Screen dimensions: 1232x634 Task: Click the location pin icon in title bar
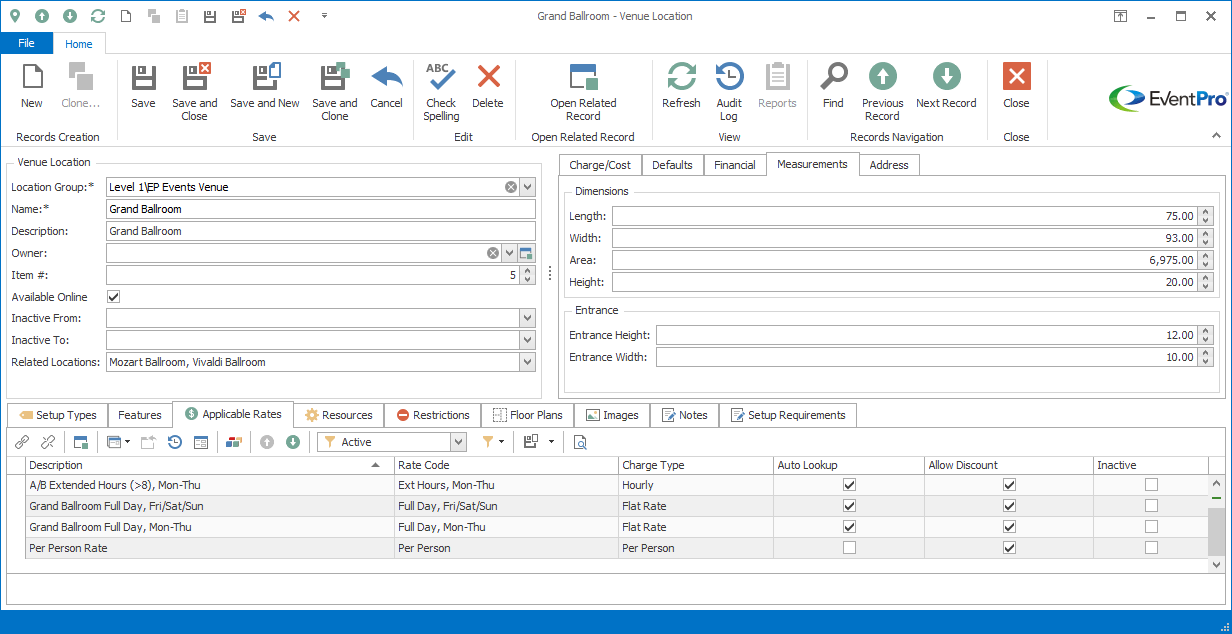tap(15, 16)
